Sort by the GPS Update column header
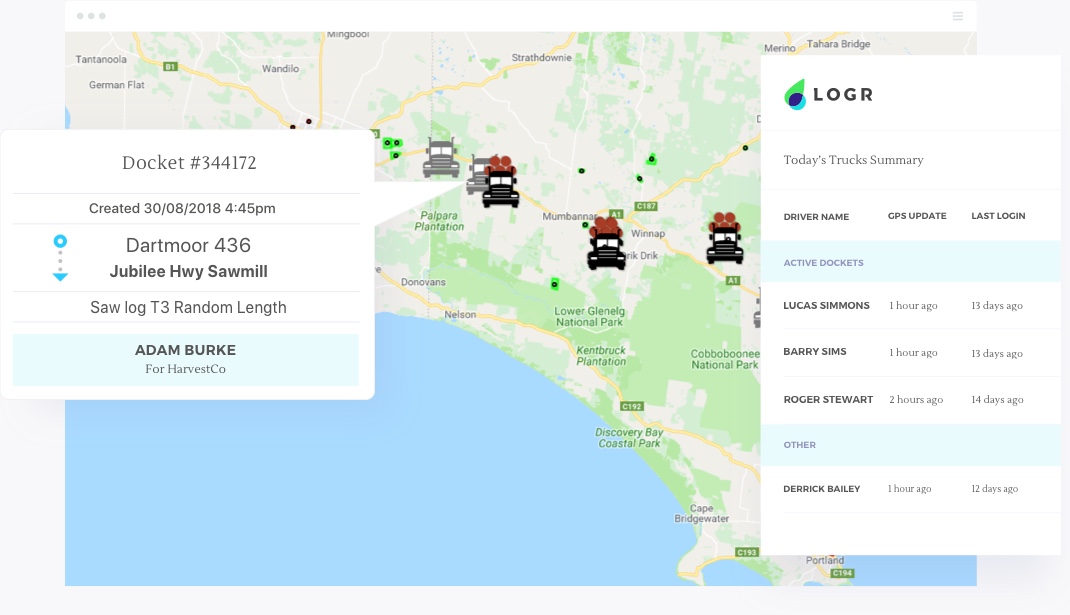Image resolution: width=1070 pixels, height=615 pixels. pyautogui.click(x=917, y=216)
